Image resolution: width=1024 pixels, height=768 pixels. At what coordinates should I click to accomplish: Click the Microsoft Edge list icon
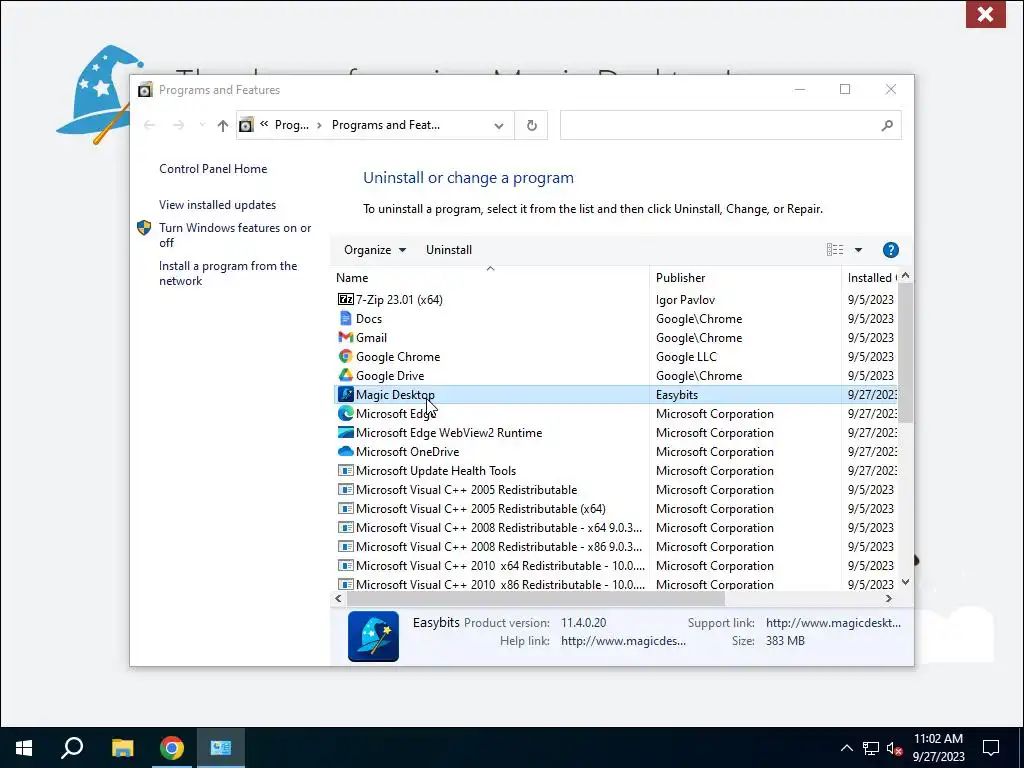[345, 413]
